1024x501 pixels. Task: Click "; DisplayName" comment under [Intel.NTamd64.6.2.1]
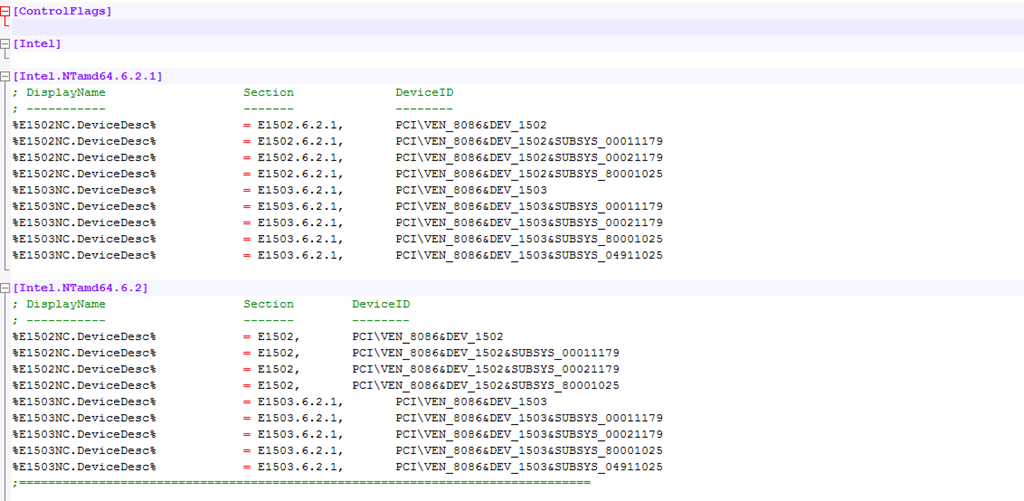[59, 93]
